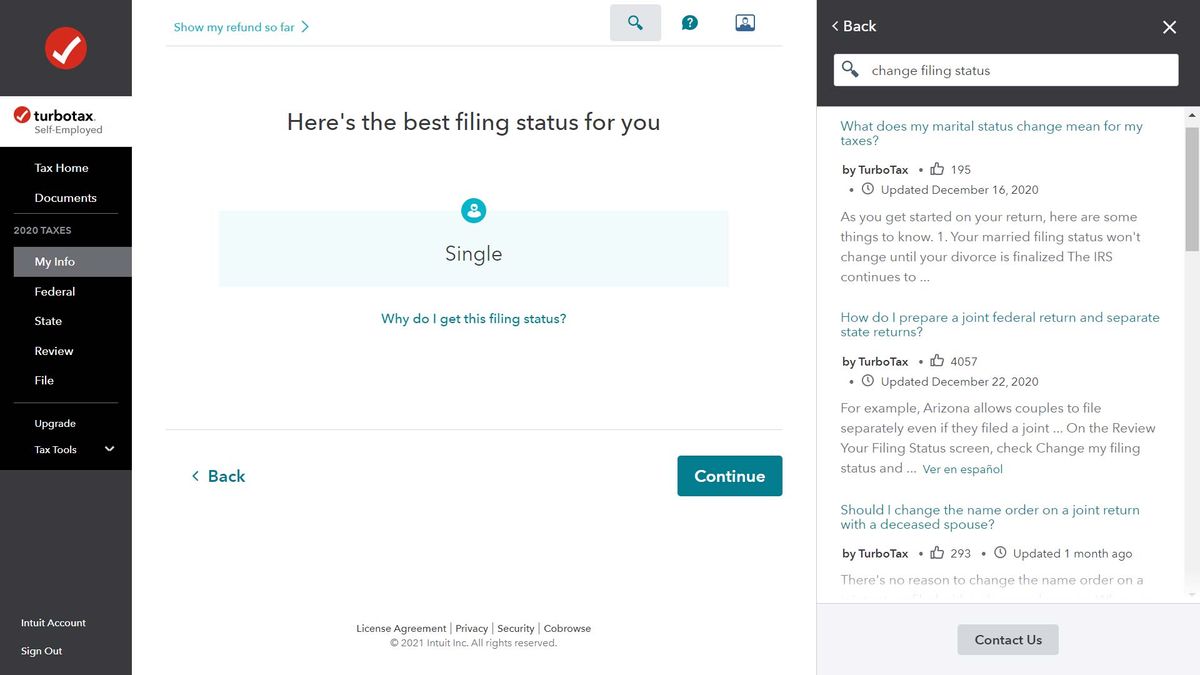1200x675 pixels.
Task: Go to the Review section in the sidebar
Action: [55, 351]
